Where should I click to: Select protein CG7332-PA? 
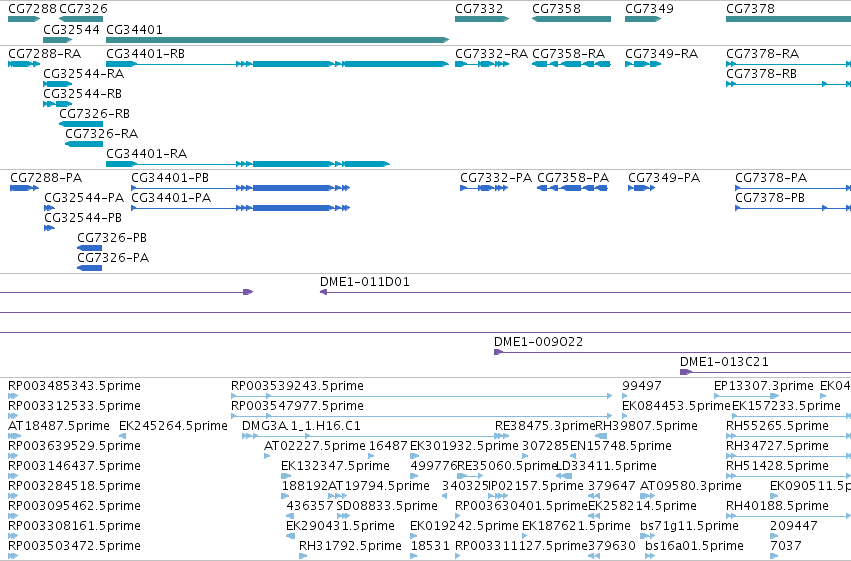(496, 178)
